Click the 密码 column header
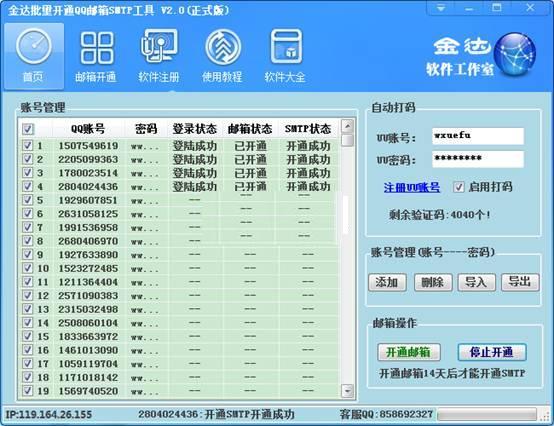The width and height of the screenshot is (554, 426). pyautogui.click(x=146, y=129)
